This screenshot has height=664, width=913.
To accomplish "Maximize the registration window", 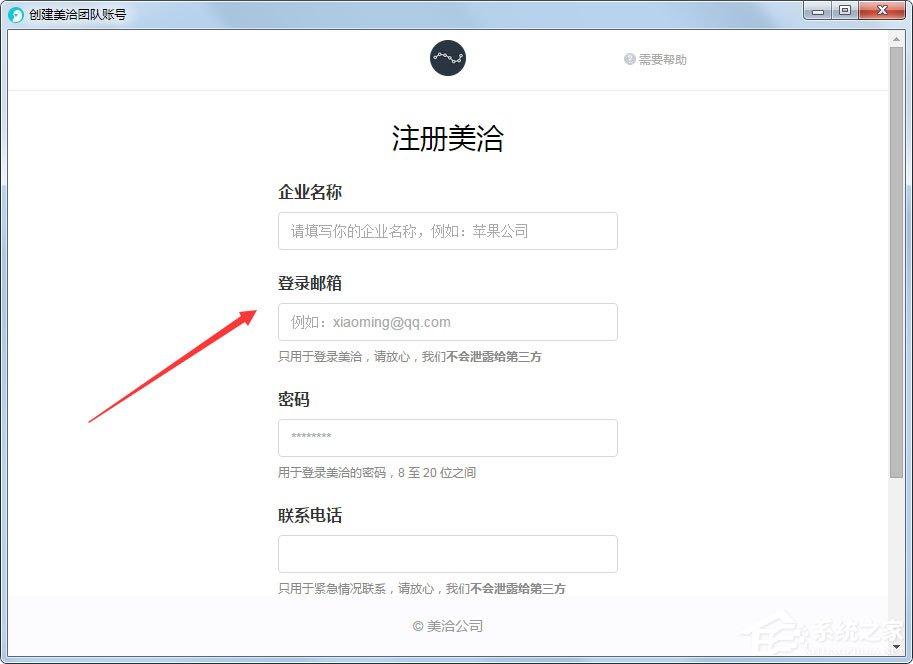I will pyautogui.click(x=845, y=11).
